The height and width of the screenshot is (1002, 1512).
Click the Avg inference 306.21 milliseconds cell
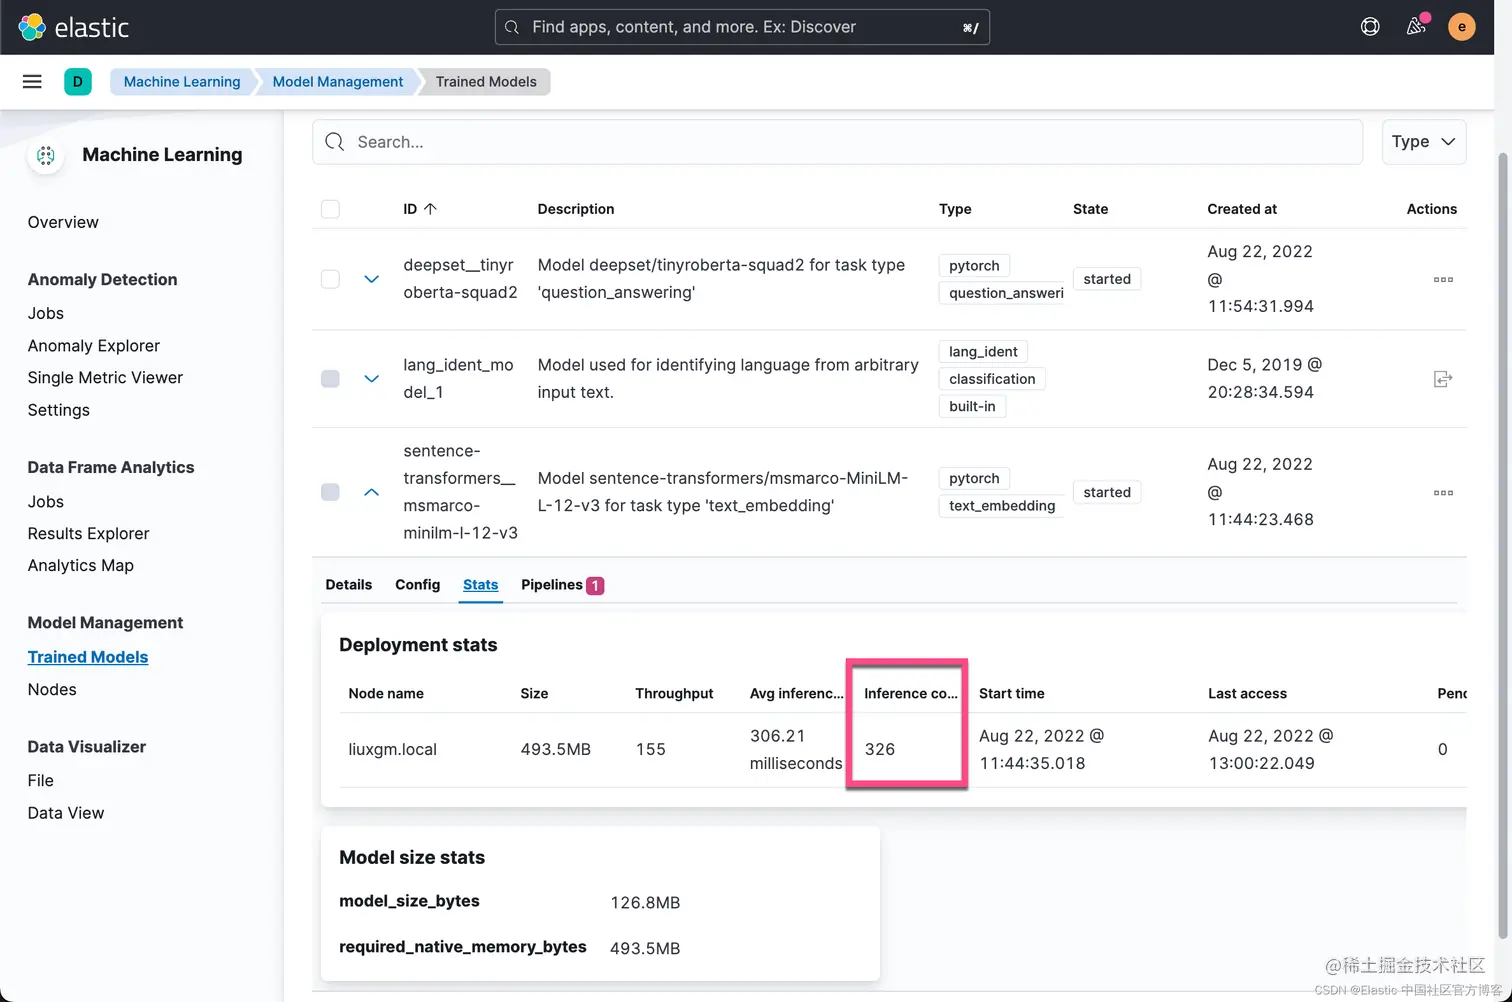pos(796,750)
